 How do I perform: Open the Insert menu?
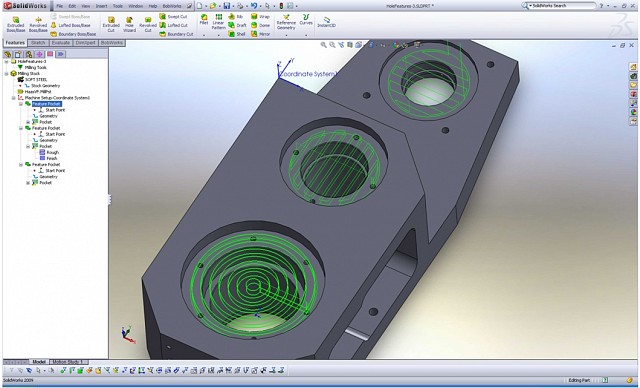101,6
